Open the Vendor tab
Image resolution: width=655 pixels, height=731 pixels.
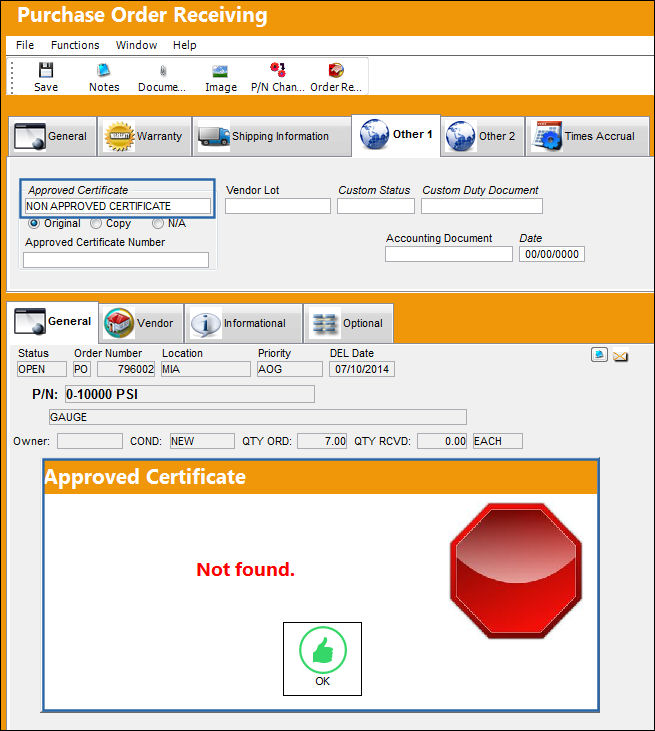[x=141, y=323]
